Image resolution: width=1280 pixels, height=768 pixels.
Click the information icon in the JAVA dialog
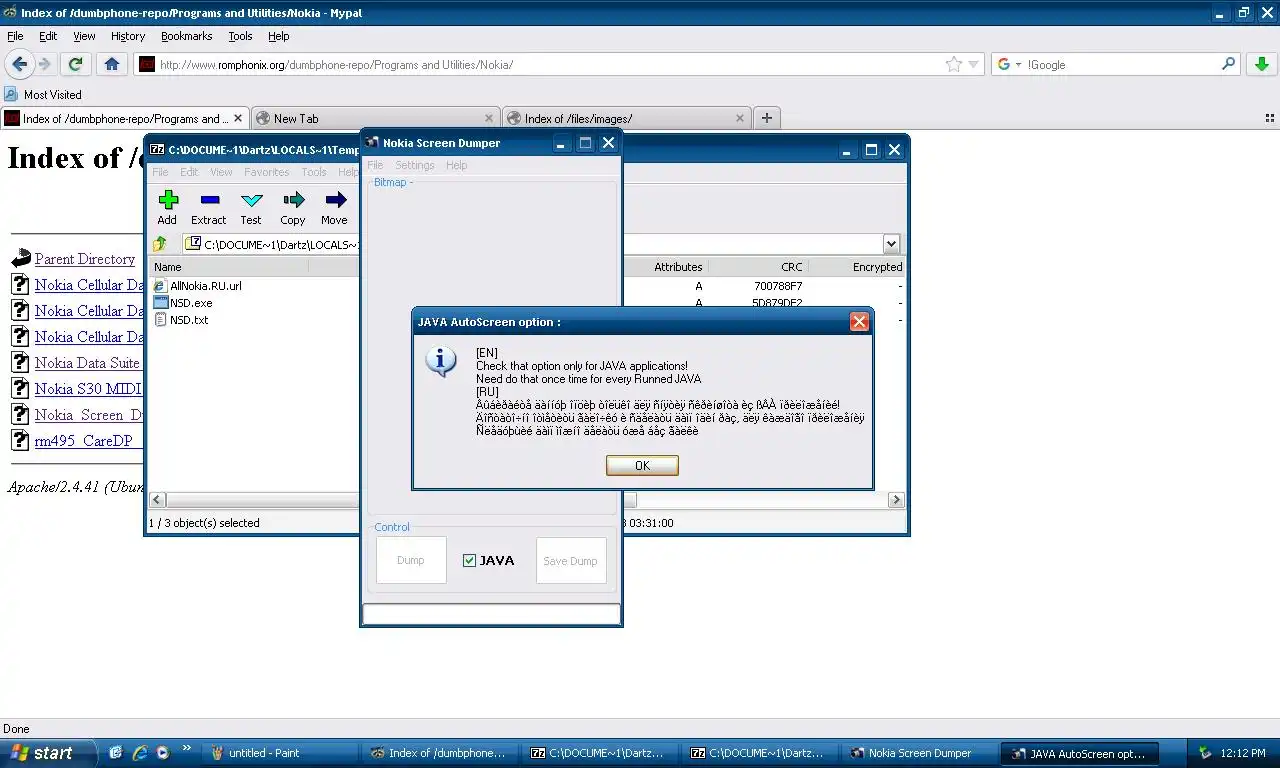(441, 361)
